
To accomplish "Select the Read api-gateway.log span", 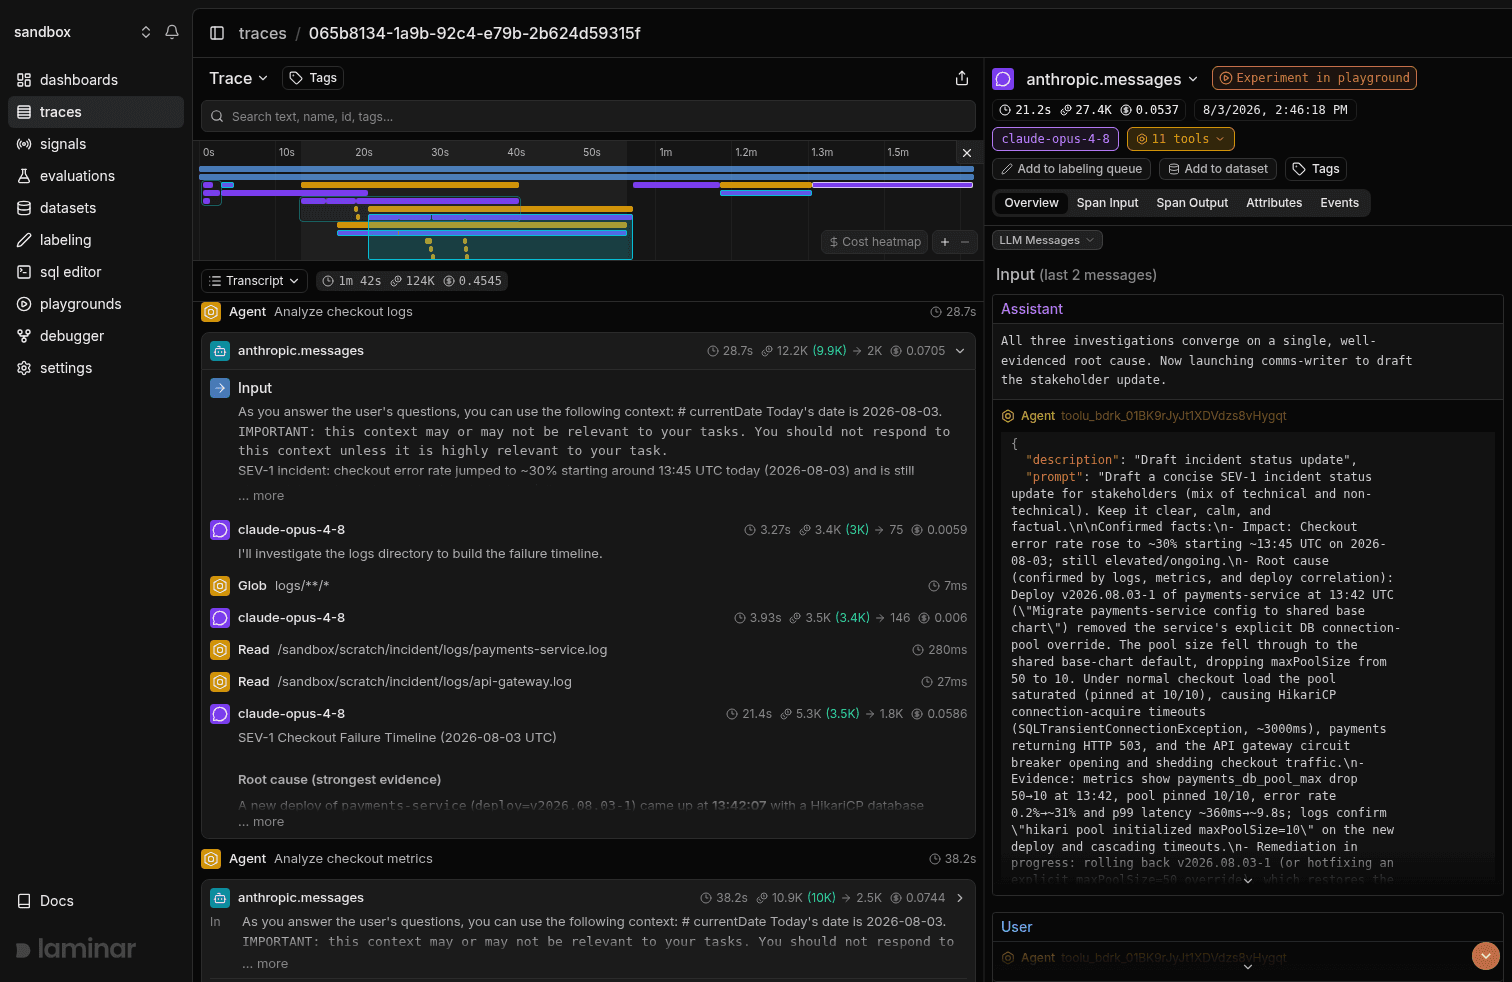I will click(x=588, y=682).
